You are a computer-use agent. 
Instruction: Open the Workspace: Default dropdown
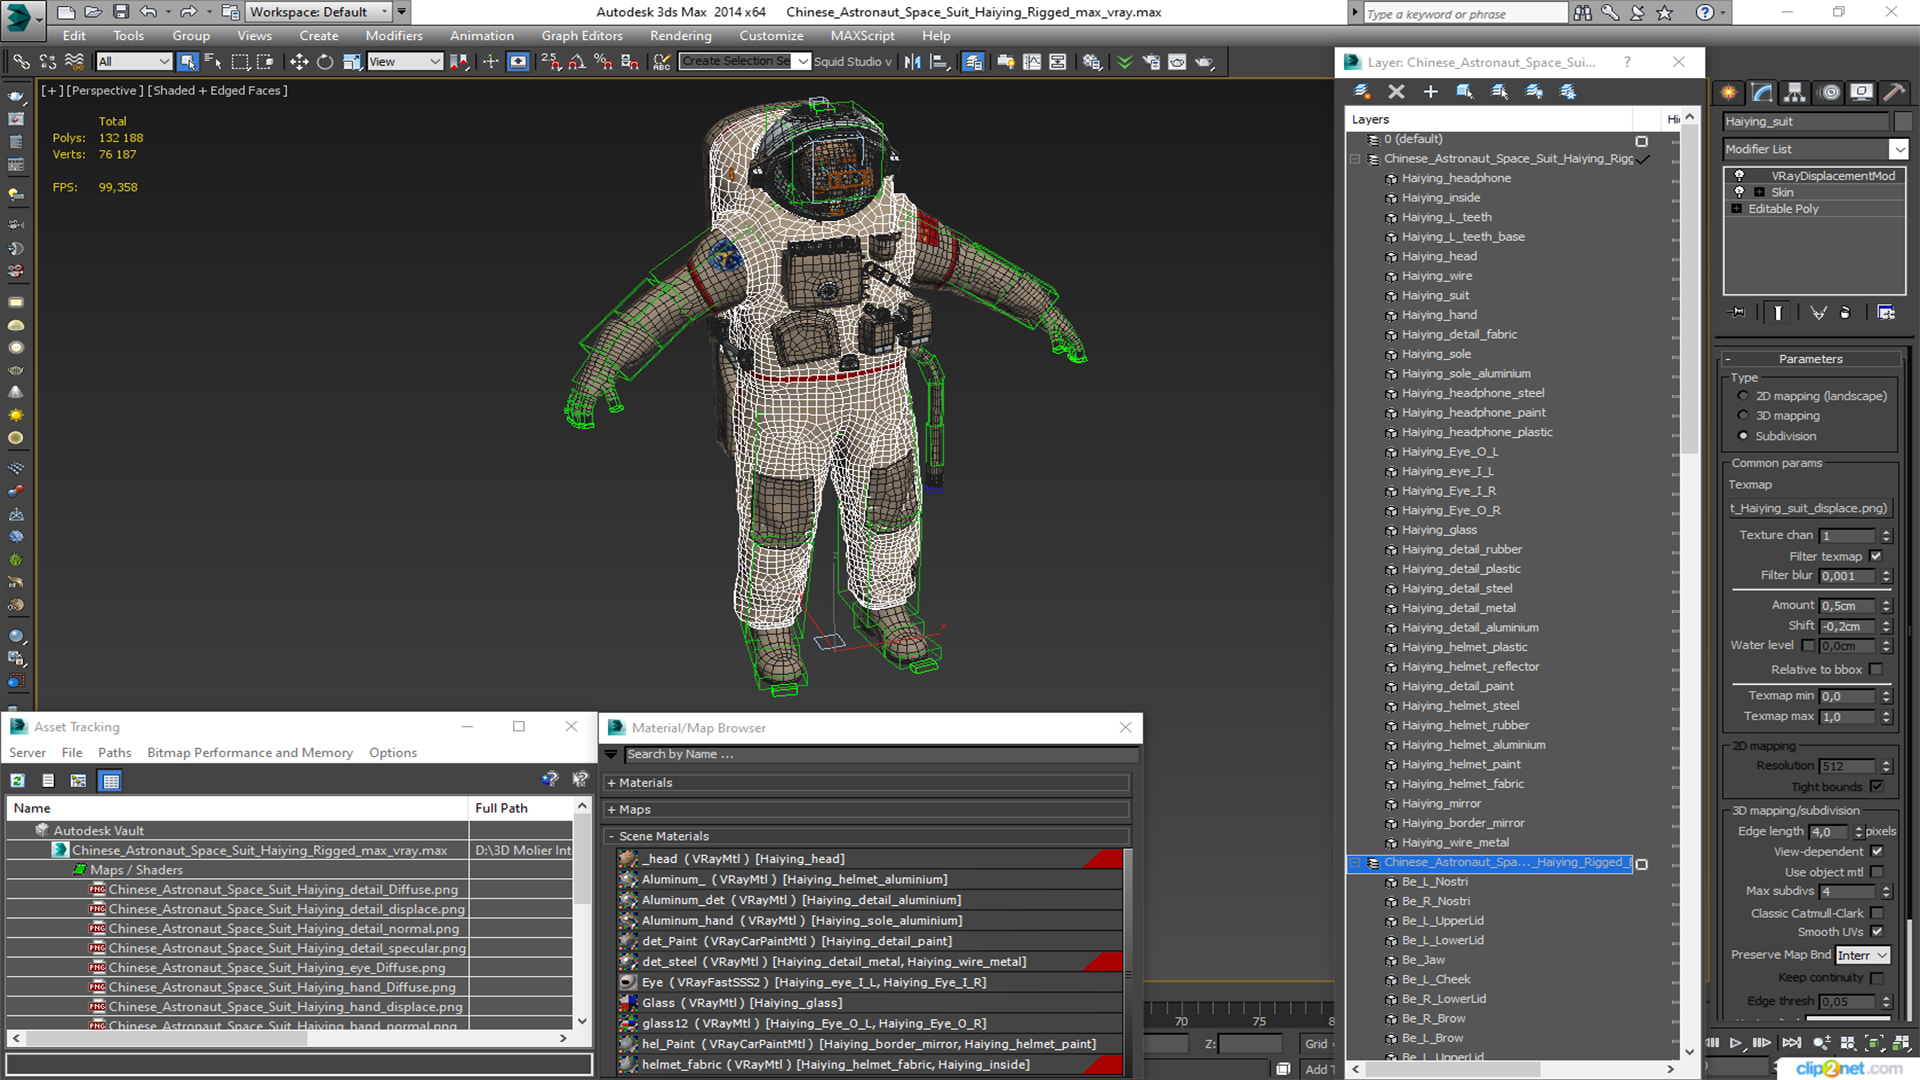point(317,12)
